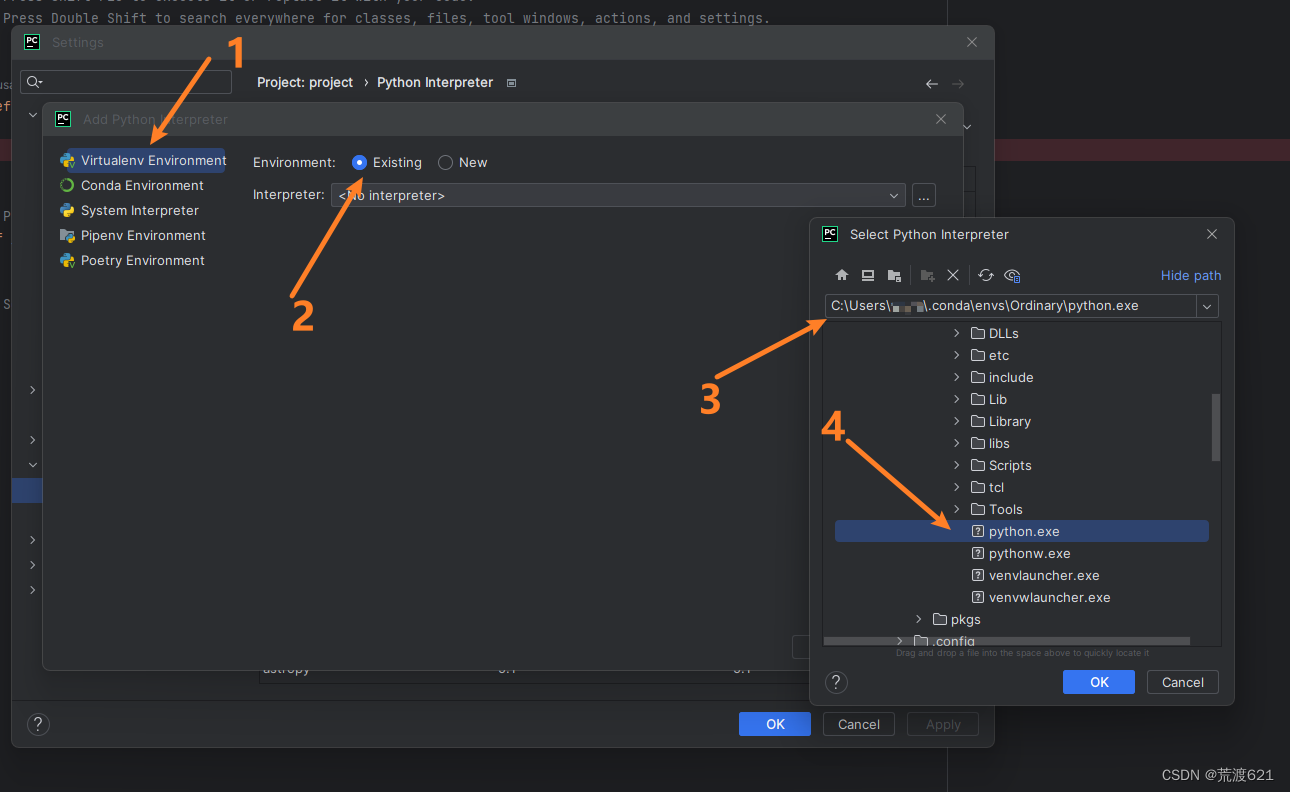Expand the include folder
This screenshot has width=1290, height=792.
click(x=956, y=377)
